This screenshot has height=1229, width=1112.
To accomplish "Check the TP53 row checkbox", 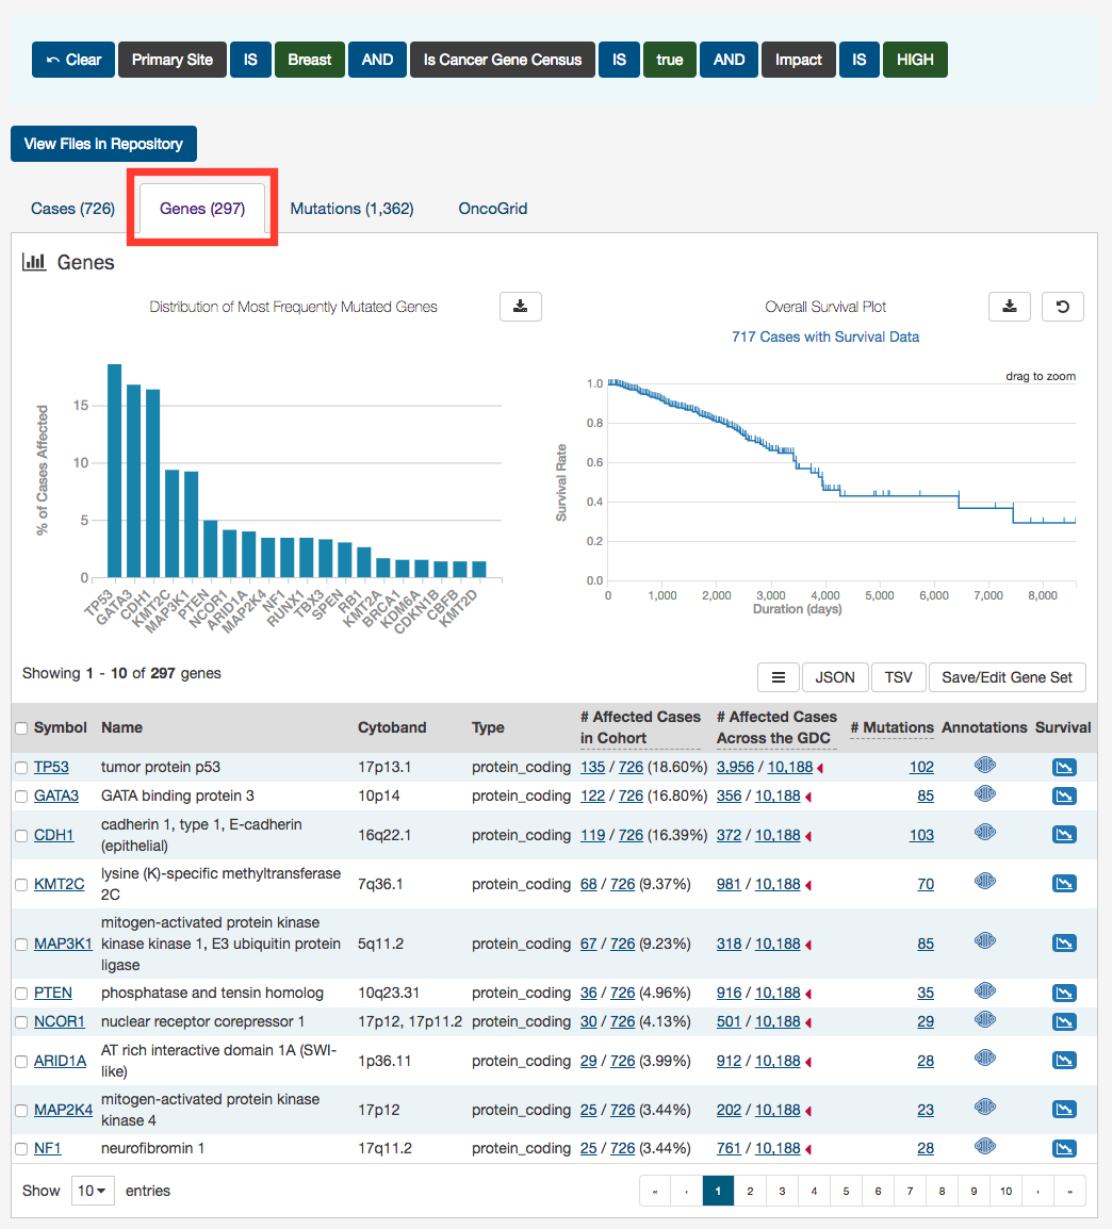I will [x=21, y=768].
